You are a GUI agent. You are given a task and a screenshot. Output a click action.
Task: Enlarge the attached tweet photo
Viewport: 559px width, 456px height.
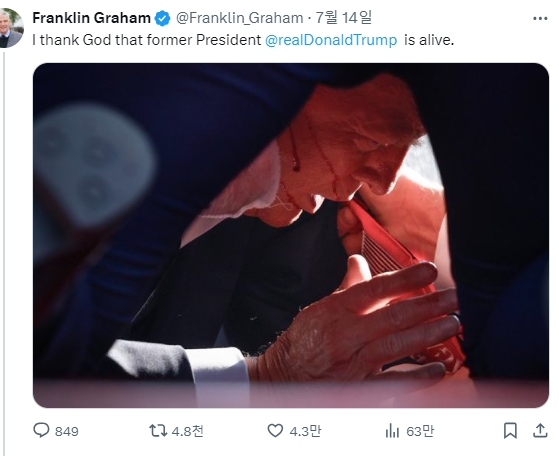point(291,235)
